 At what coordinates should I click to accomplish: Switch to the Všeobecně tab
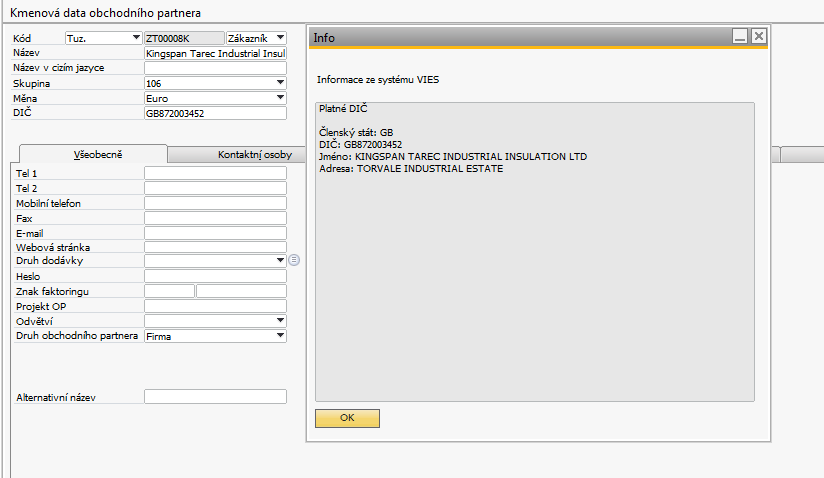(x=94, y=154)
